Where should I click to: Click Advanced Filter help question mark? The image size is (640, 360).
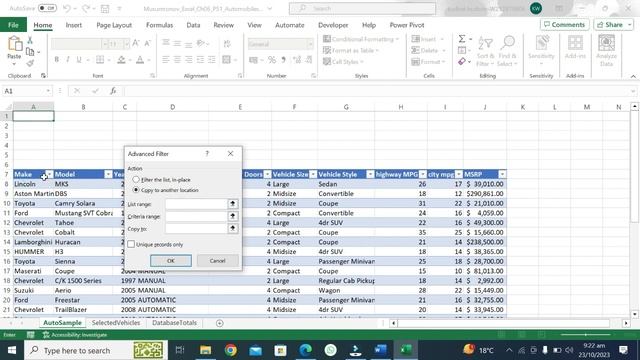[x=207, y=153]
